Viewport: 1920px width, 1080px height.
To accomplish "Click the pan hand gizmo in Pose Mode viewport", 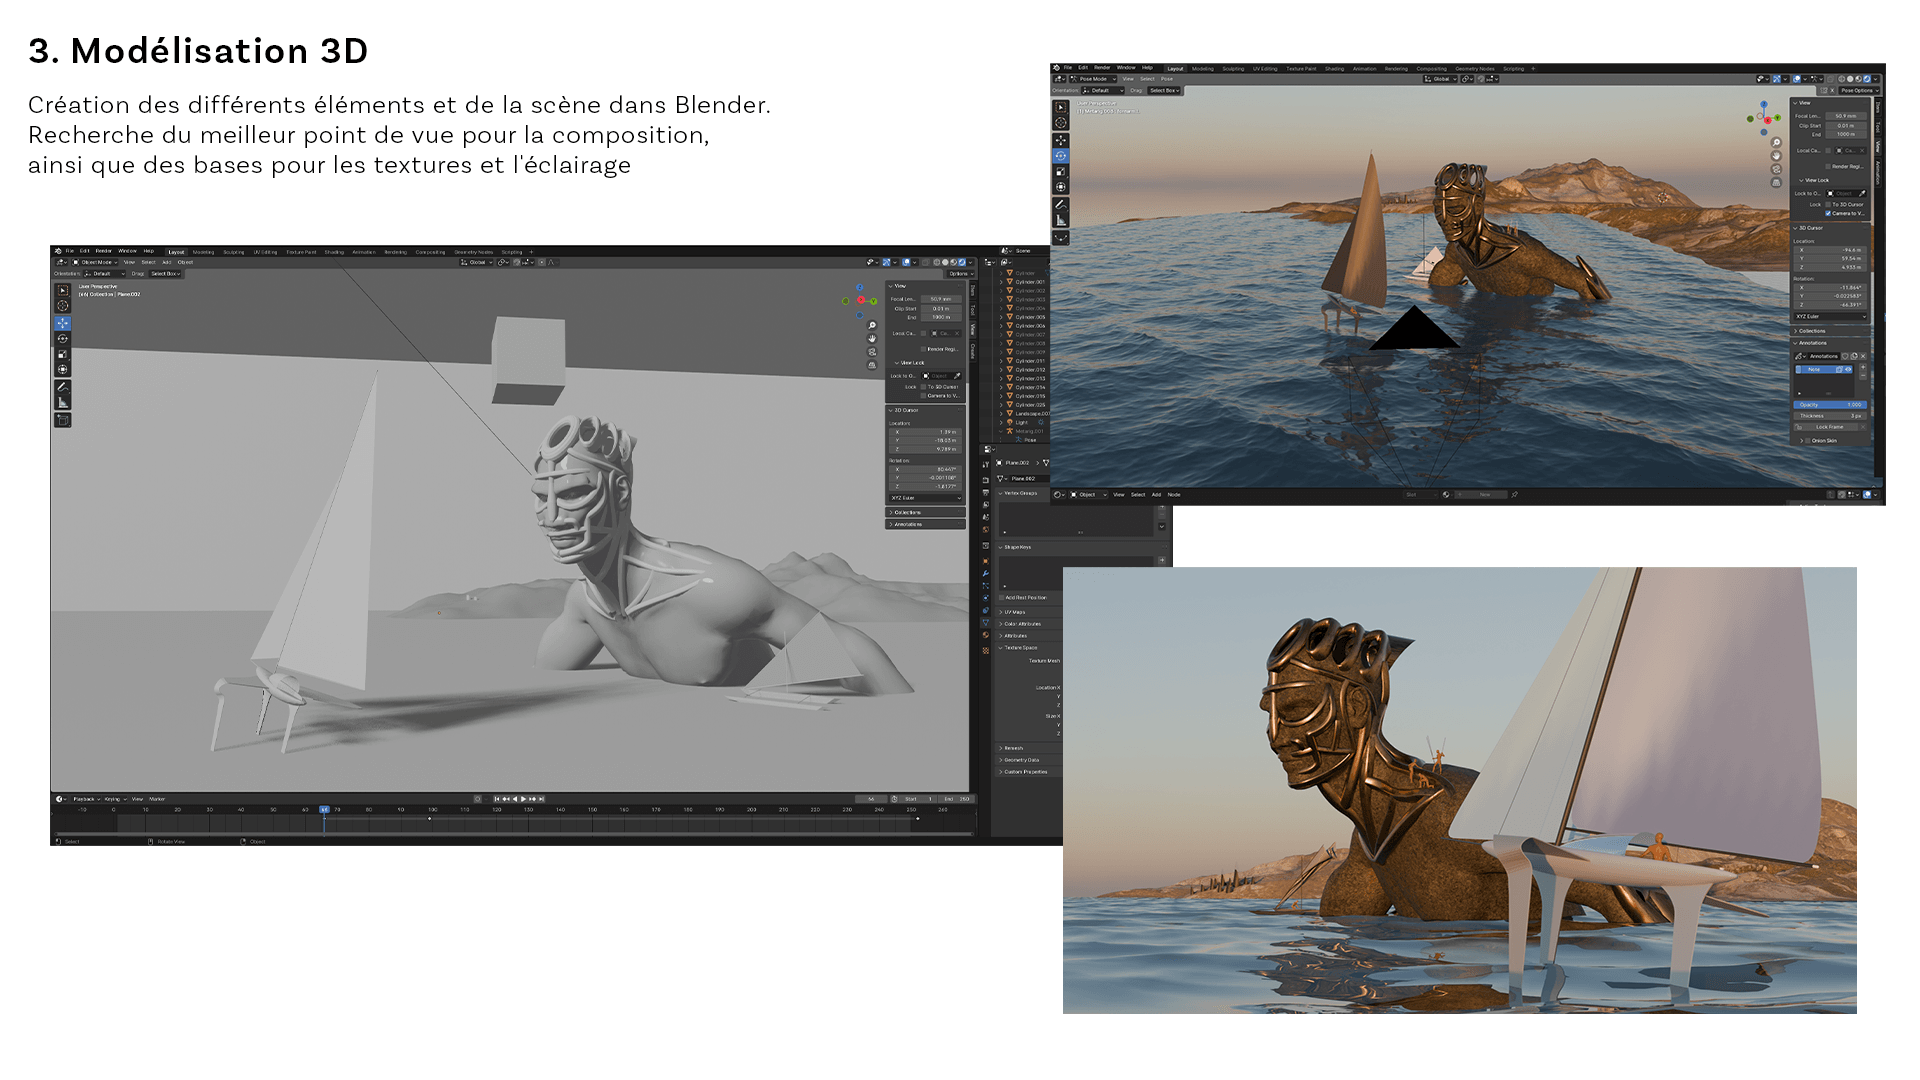I will pyautogui.click(x=1776, y=156).
